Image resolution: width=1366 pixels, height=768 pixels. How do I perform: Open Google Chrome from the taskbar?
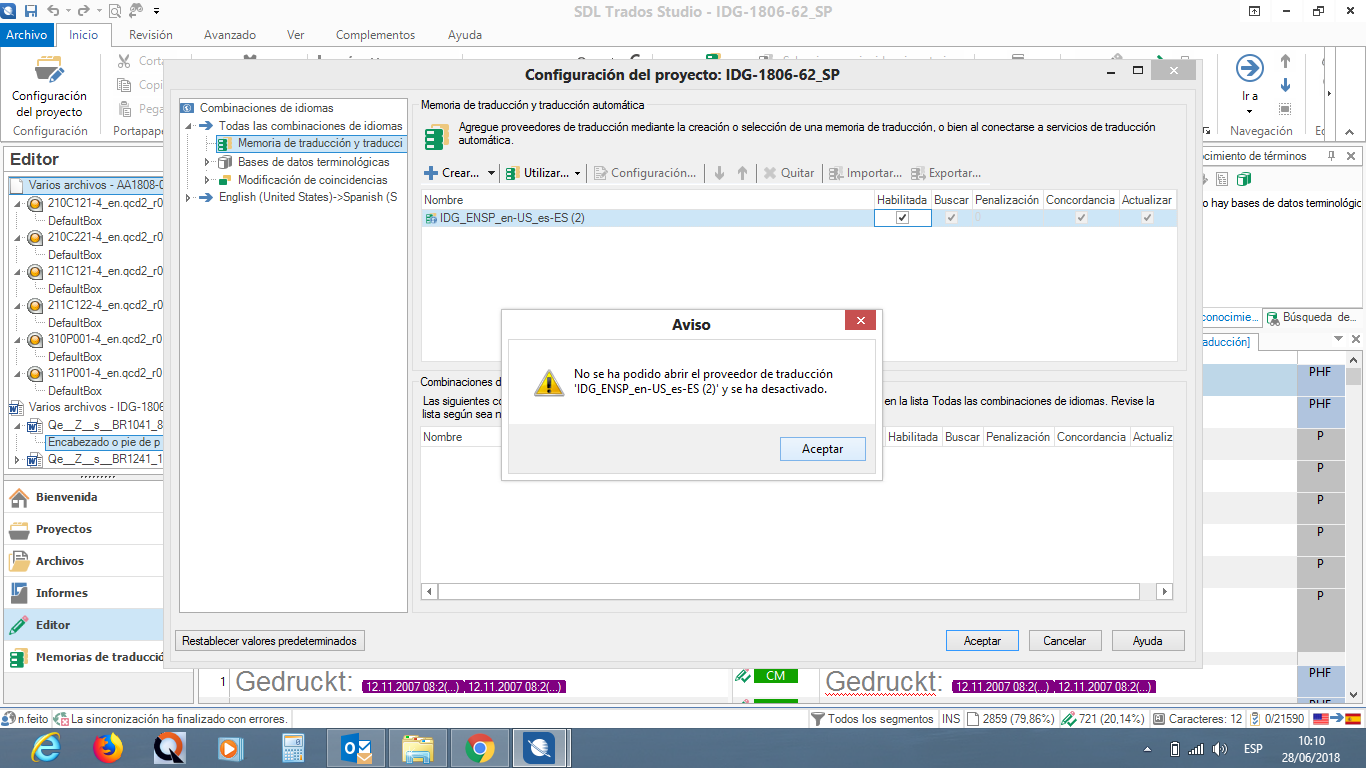point(479,748)
